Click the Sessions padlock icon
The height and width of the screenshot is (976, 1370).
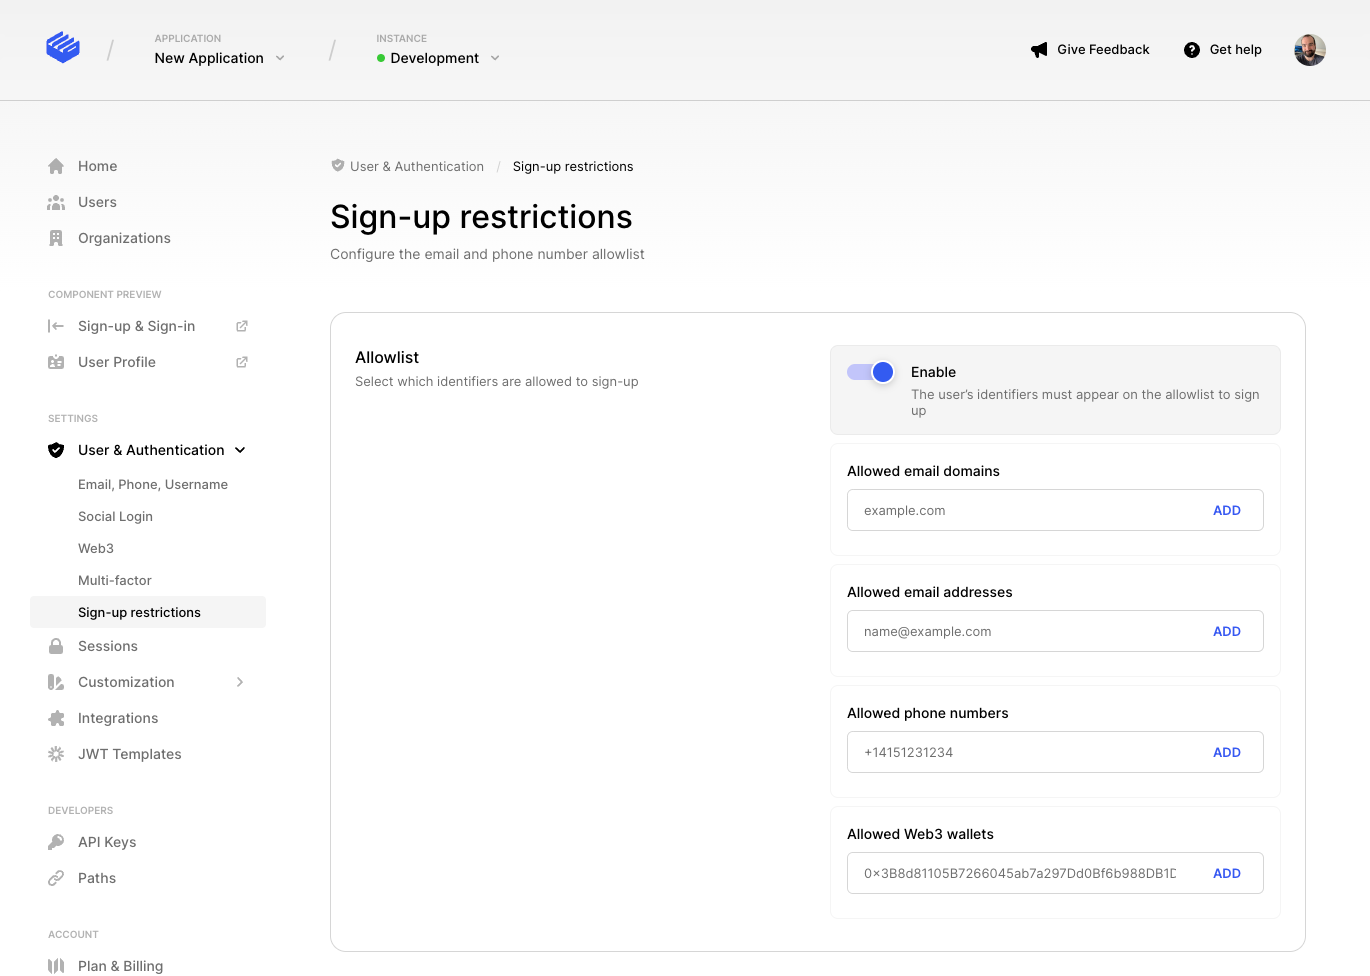[x=57, y=646]
